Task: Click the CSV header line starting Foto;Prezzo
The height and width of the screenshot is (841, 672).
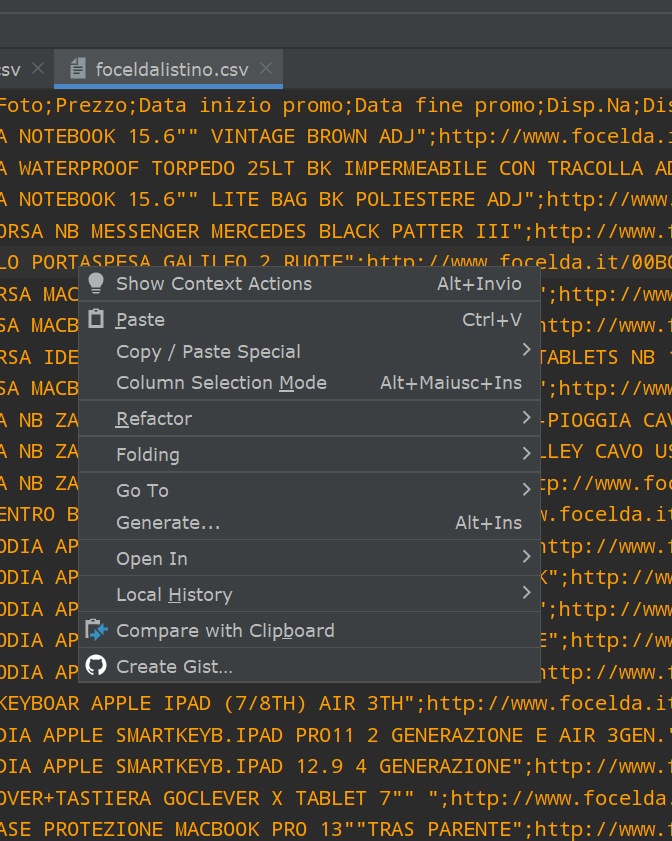Action: click(336, 105)
